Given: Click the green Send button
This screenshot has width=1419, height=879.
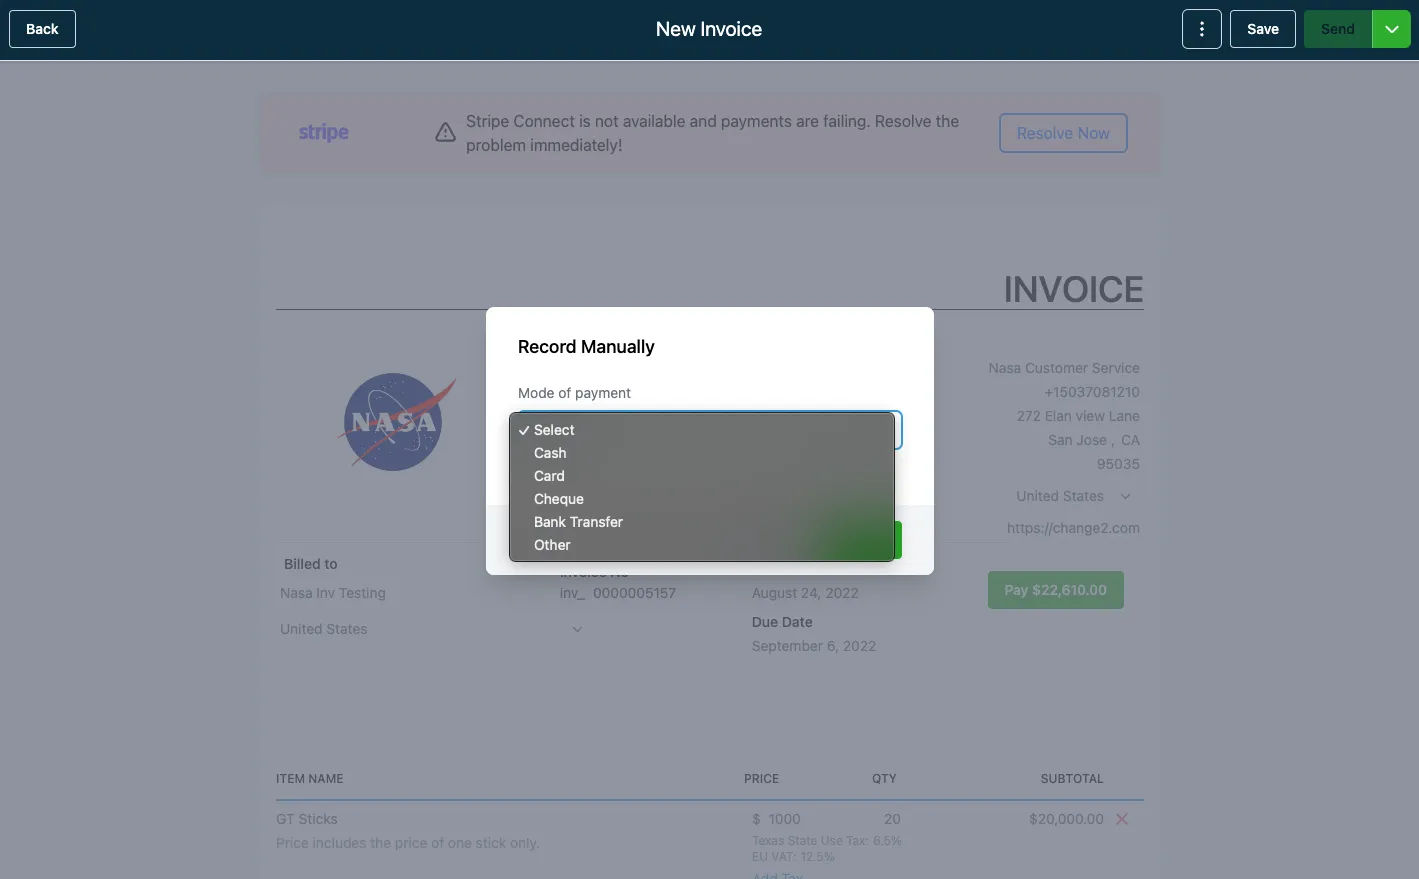Looking at the screenshot, I should coord(1337,29).
